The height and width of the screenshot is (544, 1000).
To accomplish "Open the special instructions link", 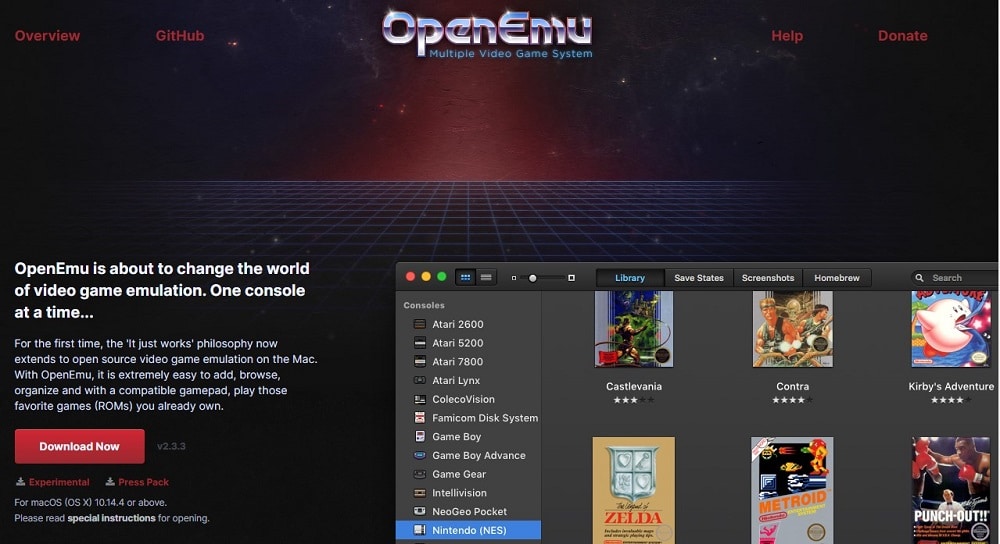I will tap(111, 518).
